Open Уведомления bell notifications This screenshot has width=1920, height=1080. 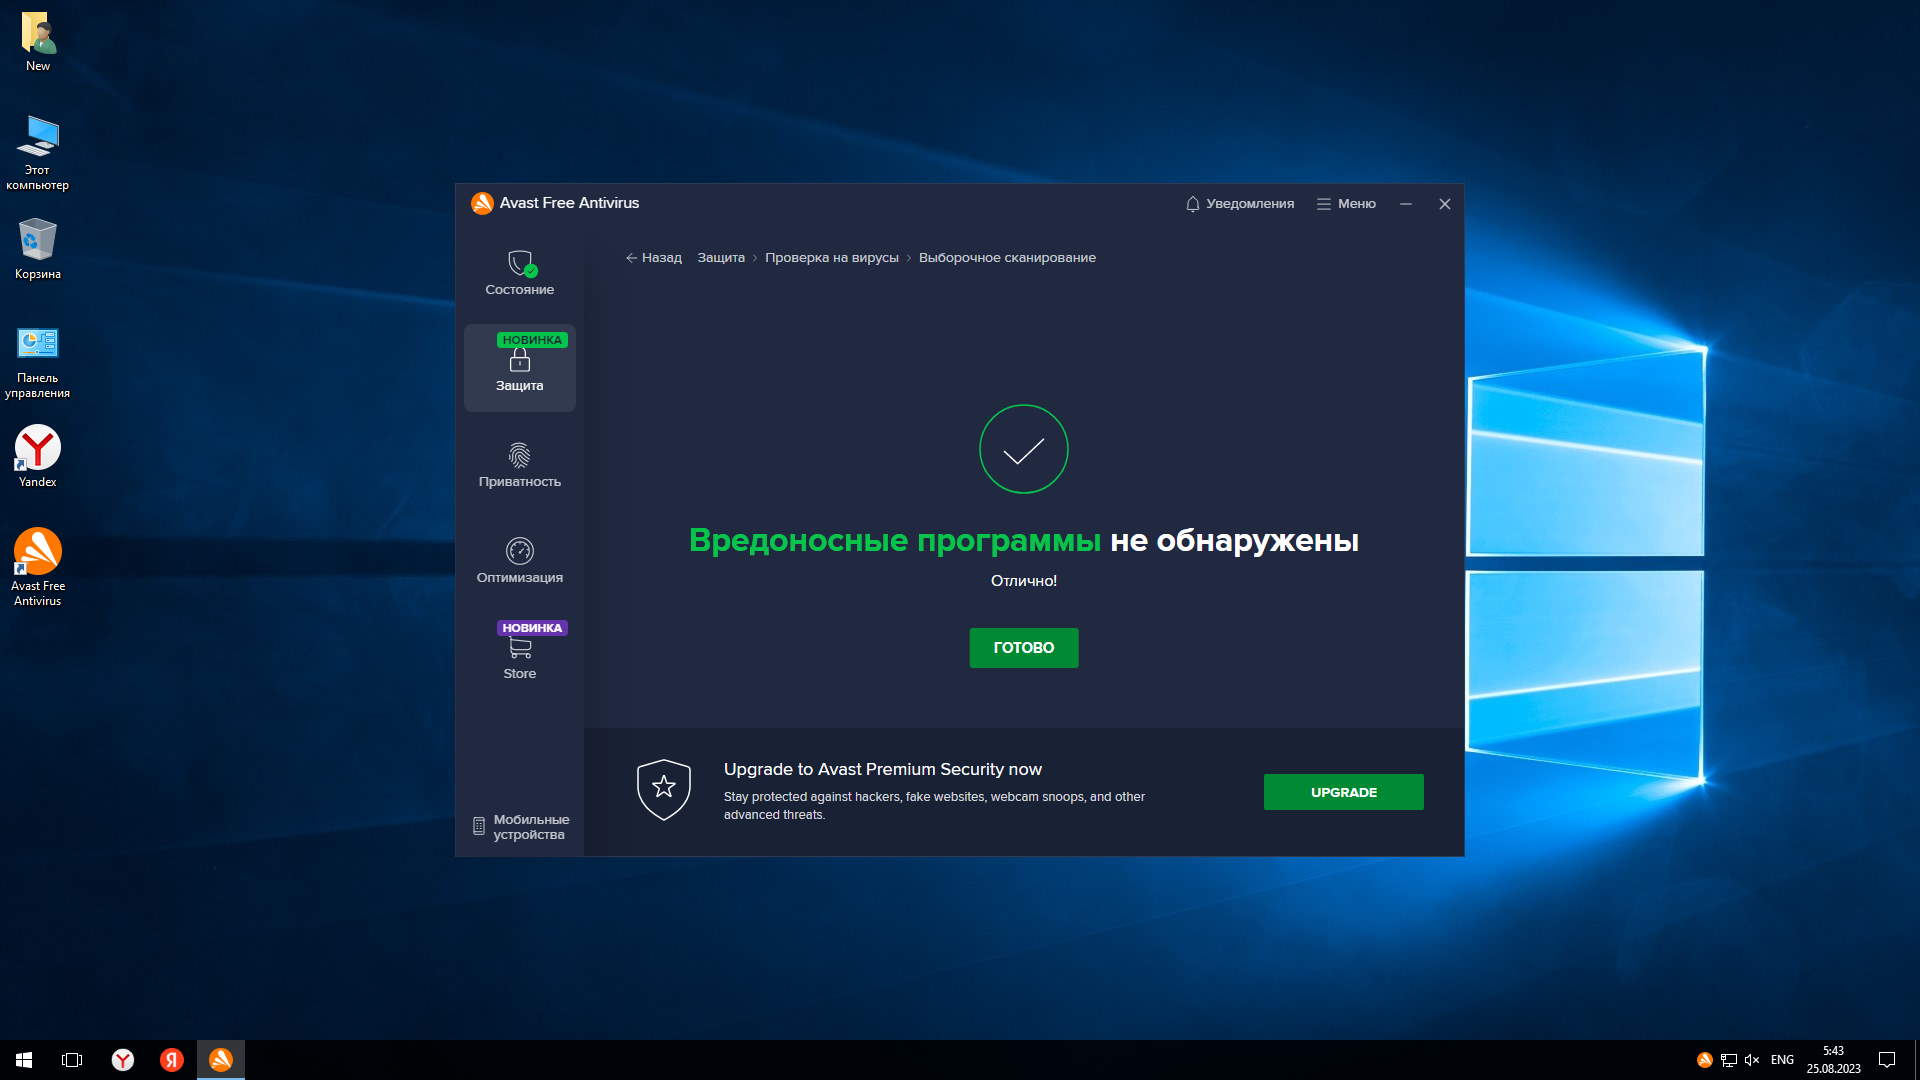[x=1239, y=204]
